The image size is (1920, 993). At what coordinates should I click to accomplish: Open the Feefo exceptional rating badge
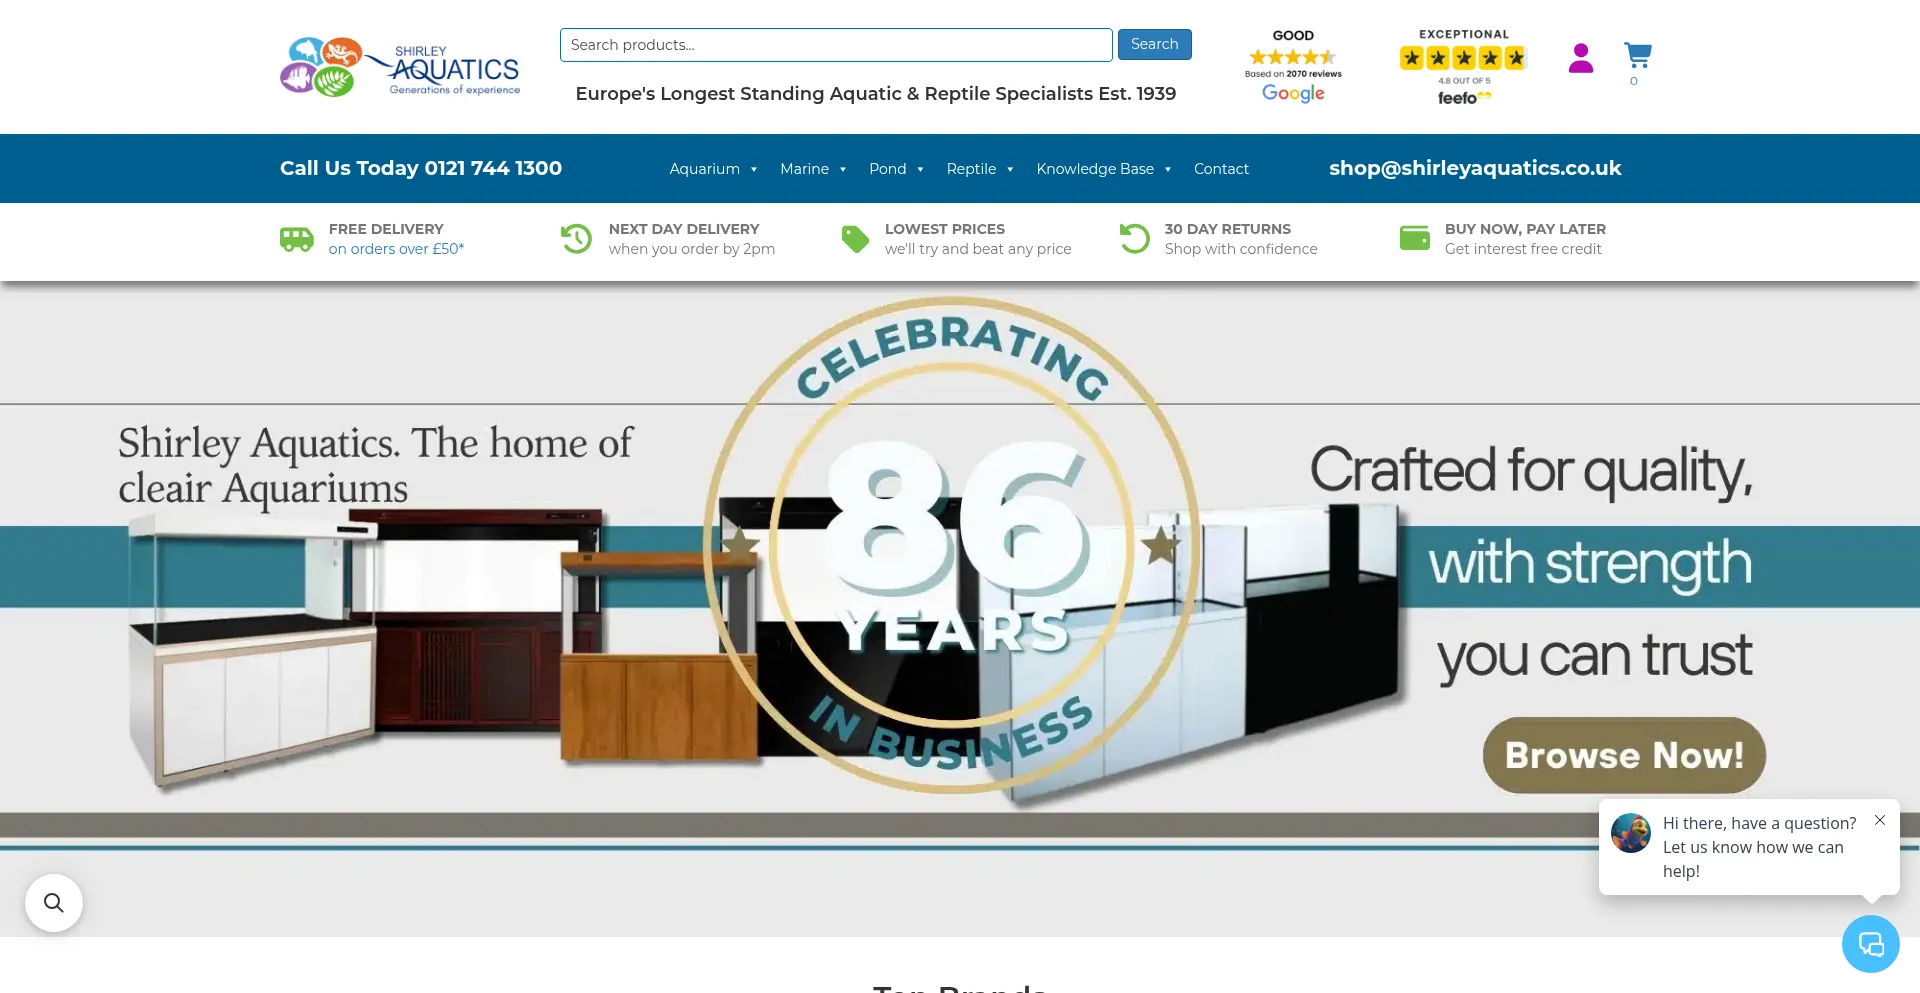[1464, 67]
